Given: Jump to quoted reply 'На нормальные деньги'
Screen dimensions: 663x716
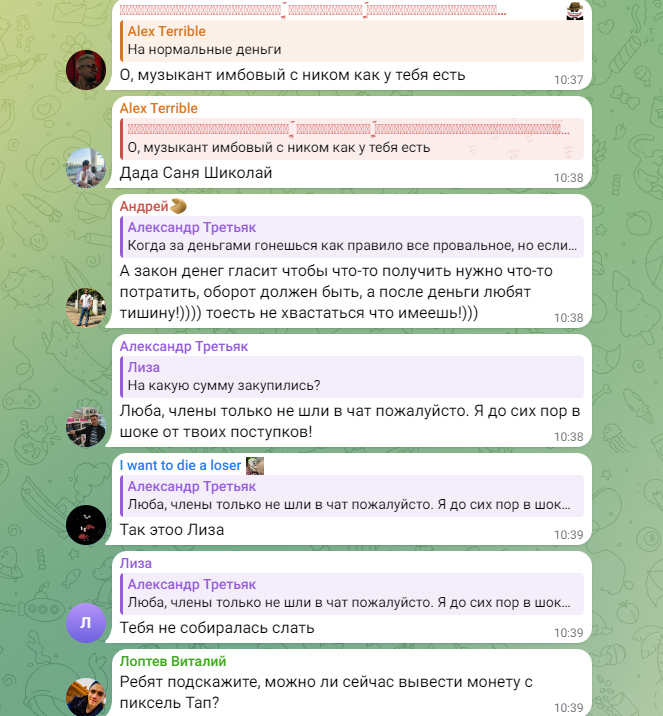Looking at the screenshot, I should (352, 41).
